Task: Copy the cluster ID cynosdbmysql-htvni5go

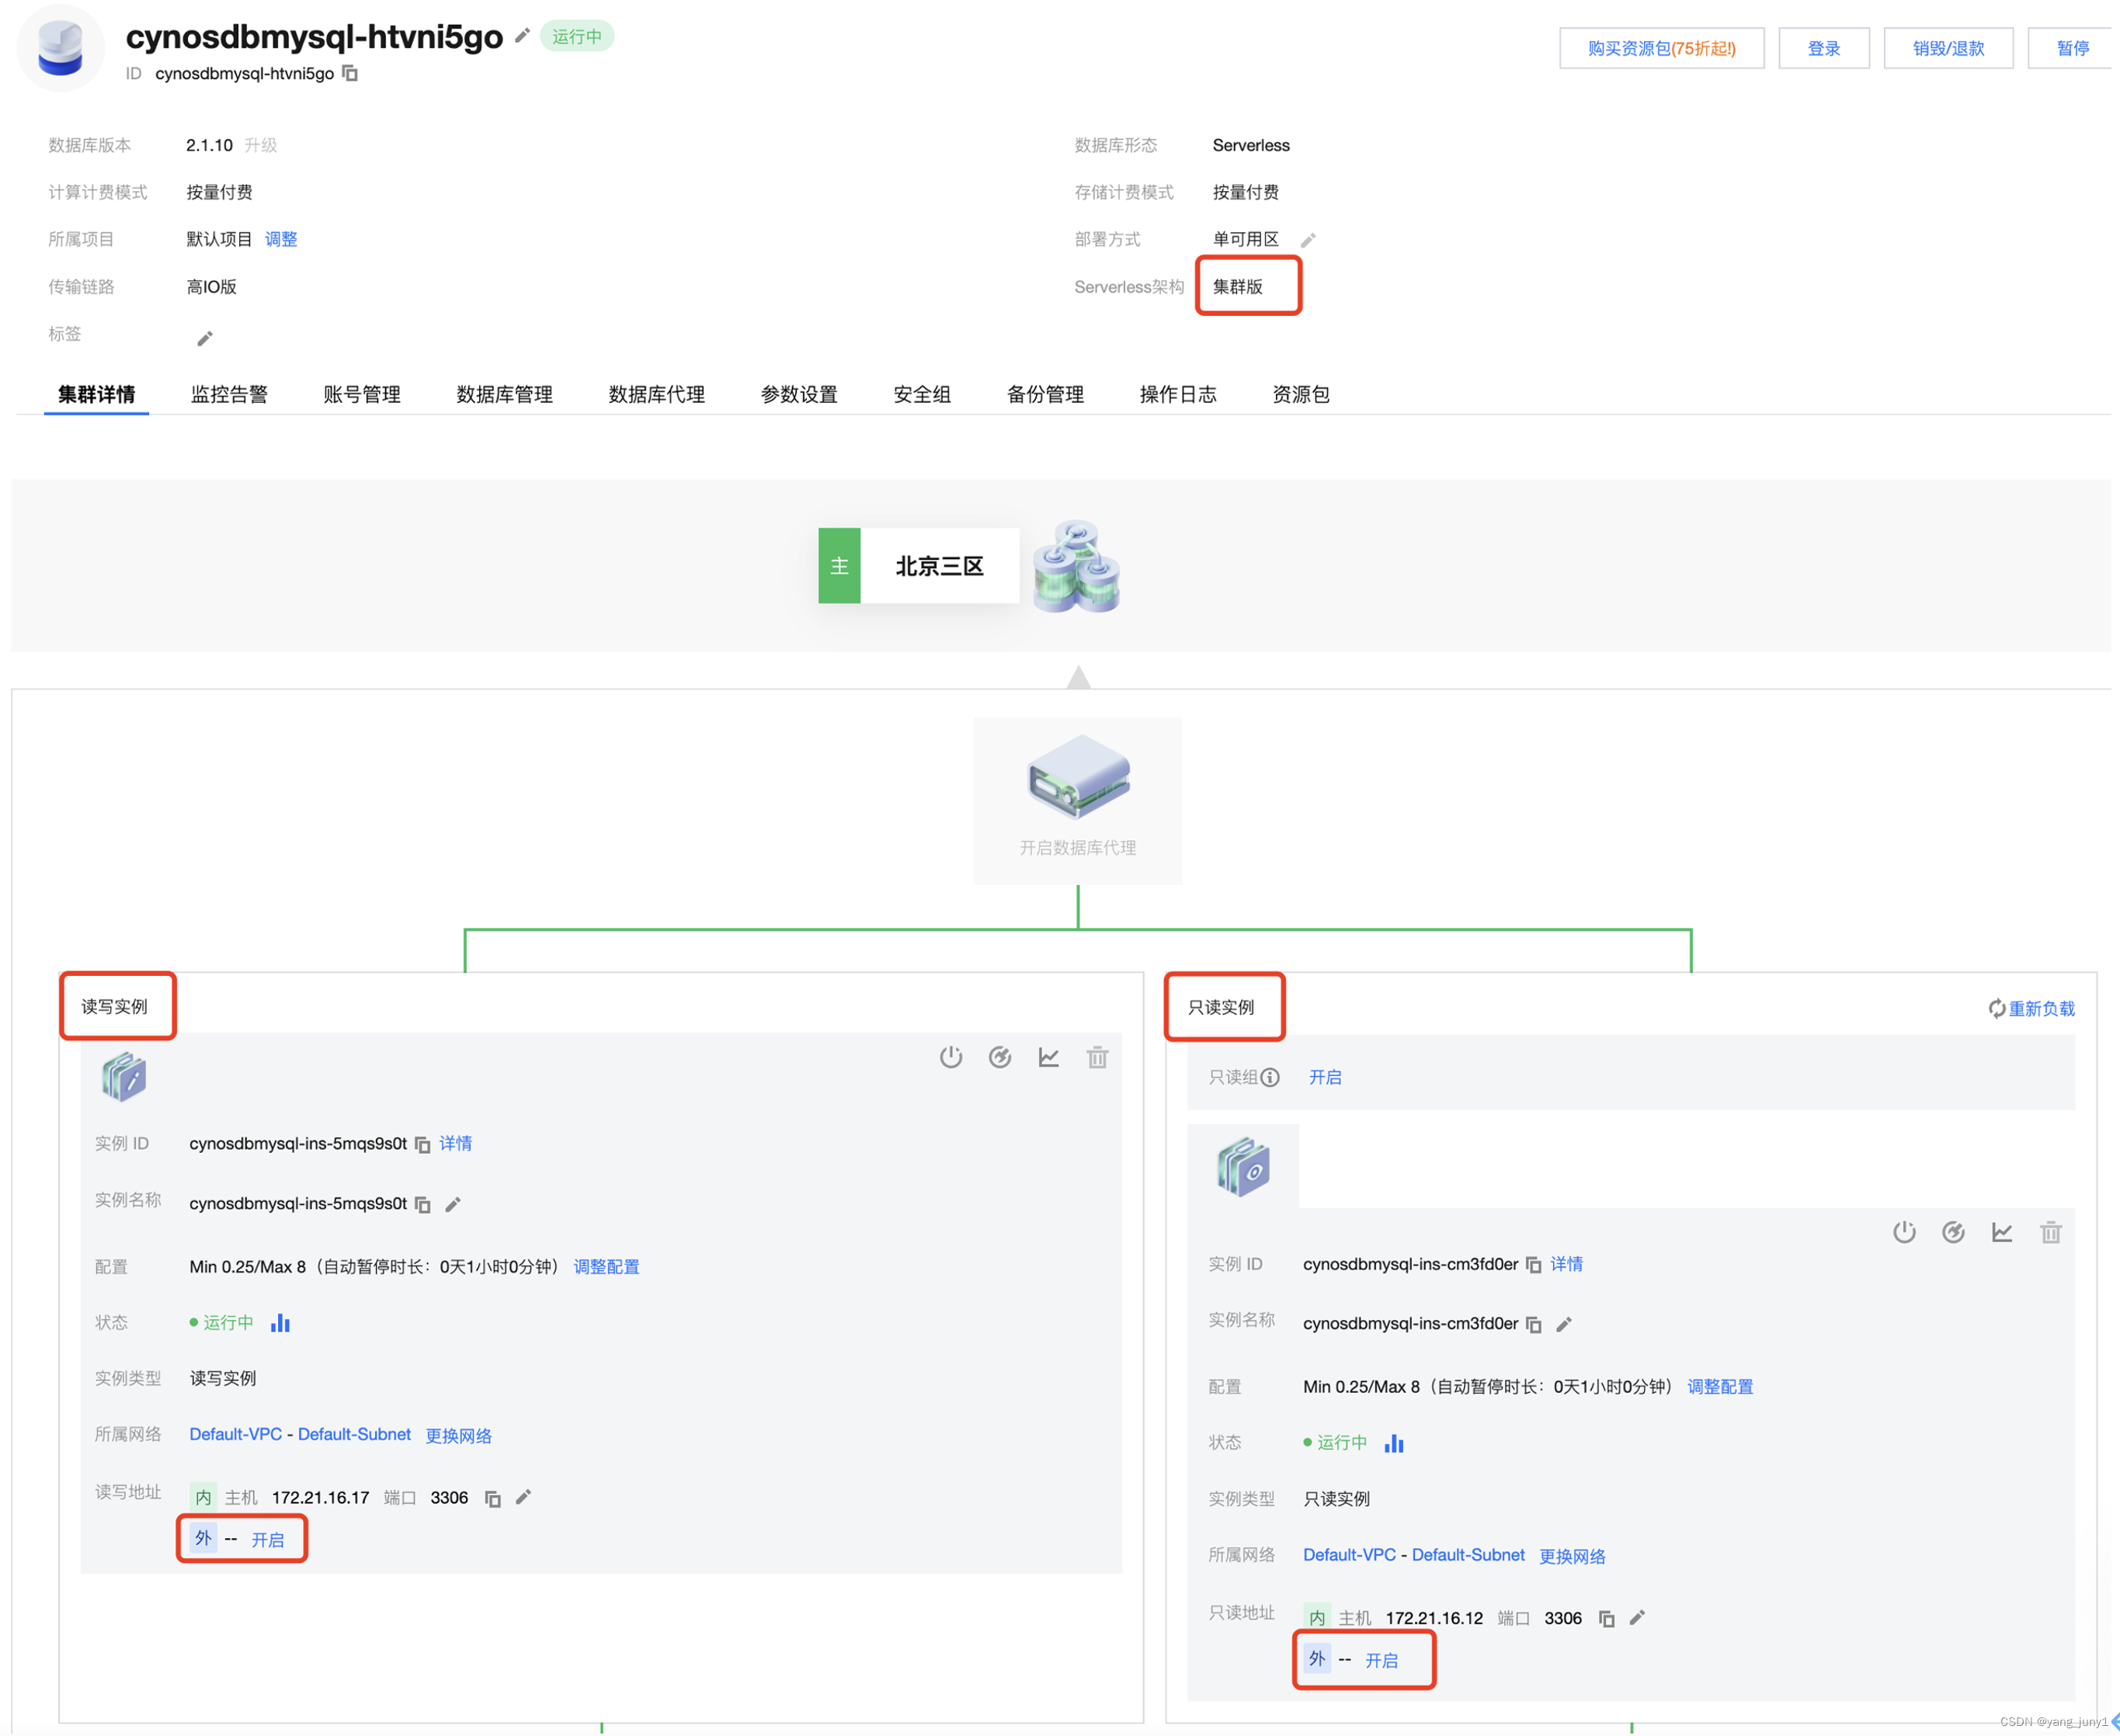Action: click(350, 73)
